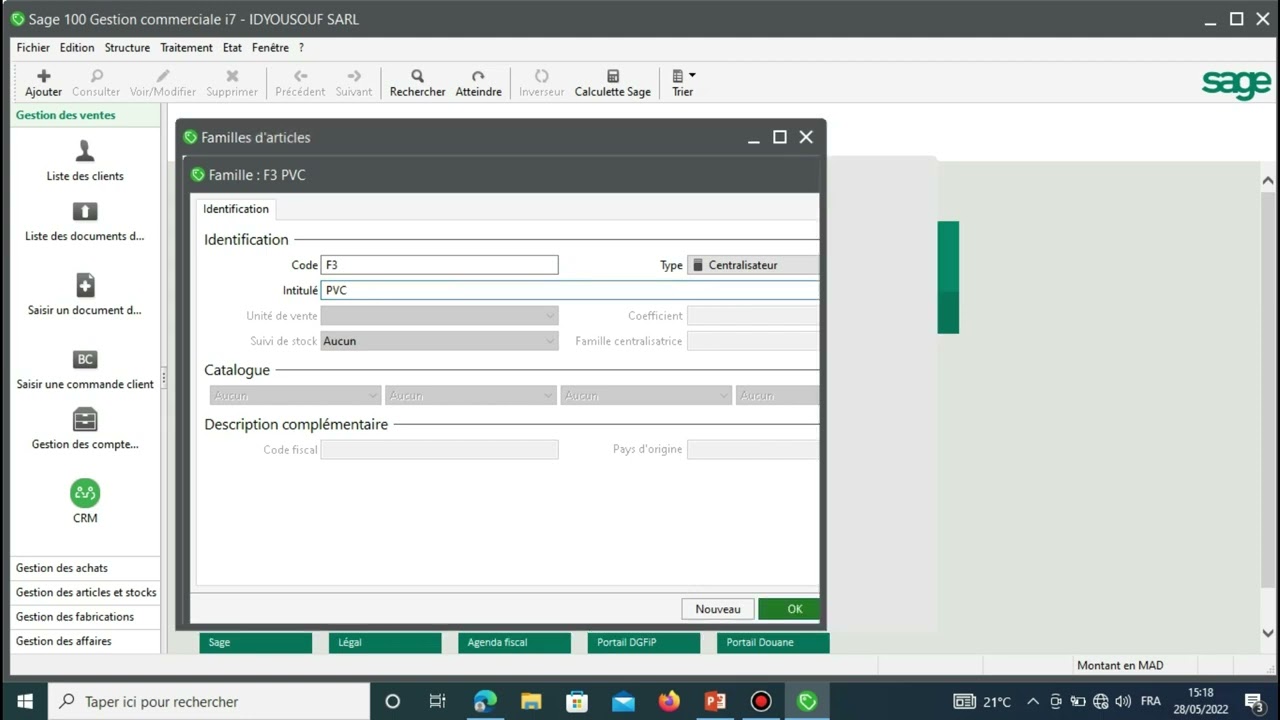Image resolution: width=1280 pixels, height=720 pixels.
Task: Click the Intitulé input field
Action: [x=569, y=290]
